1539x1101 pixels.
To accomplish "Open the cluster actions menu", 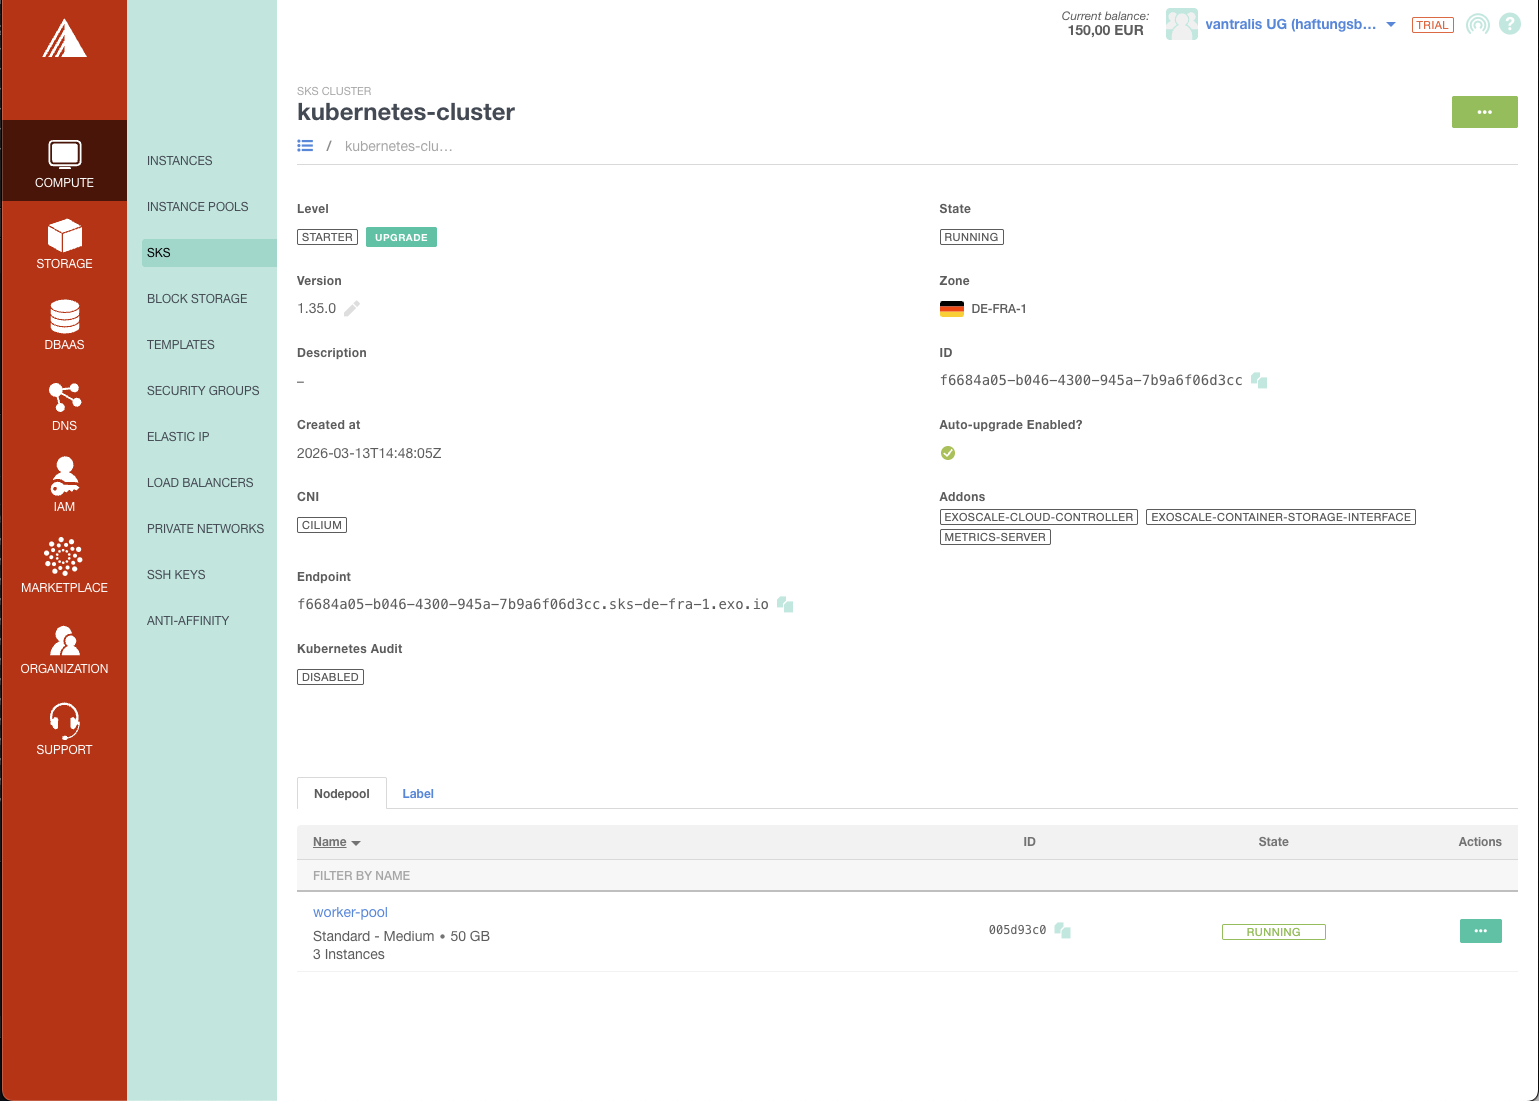I will (1484, 112).
